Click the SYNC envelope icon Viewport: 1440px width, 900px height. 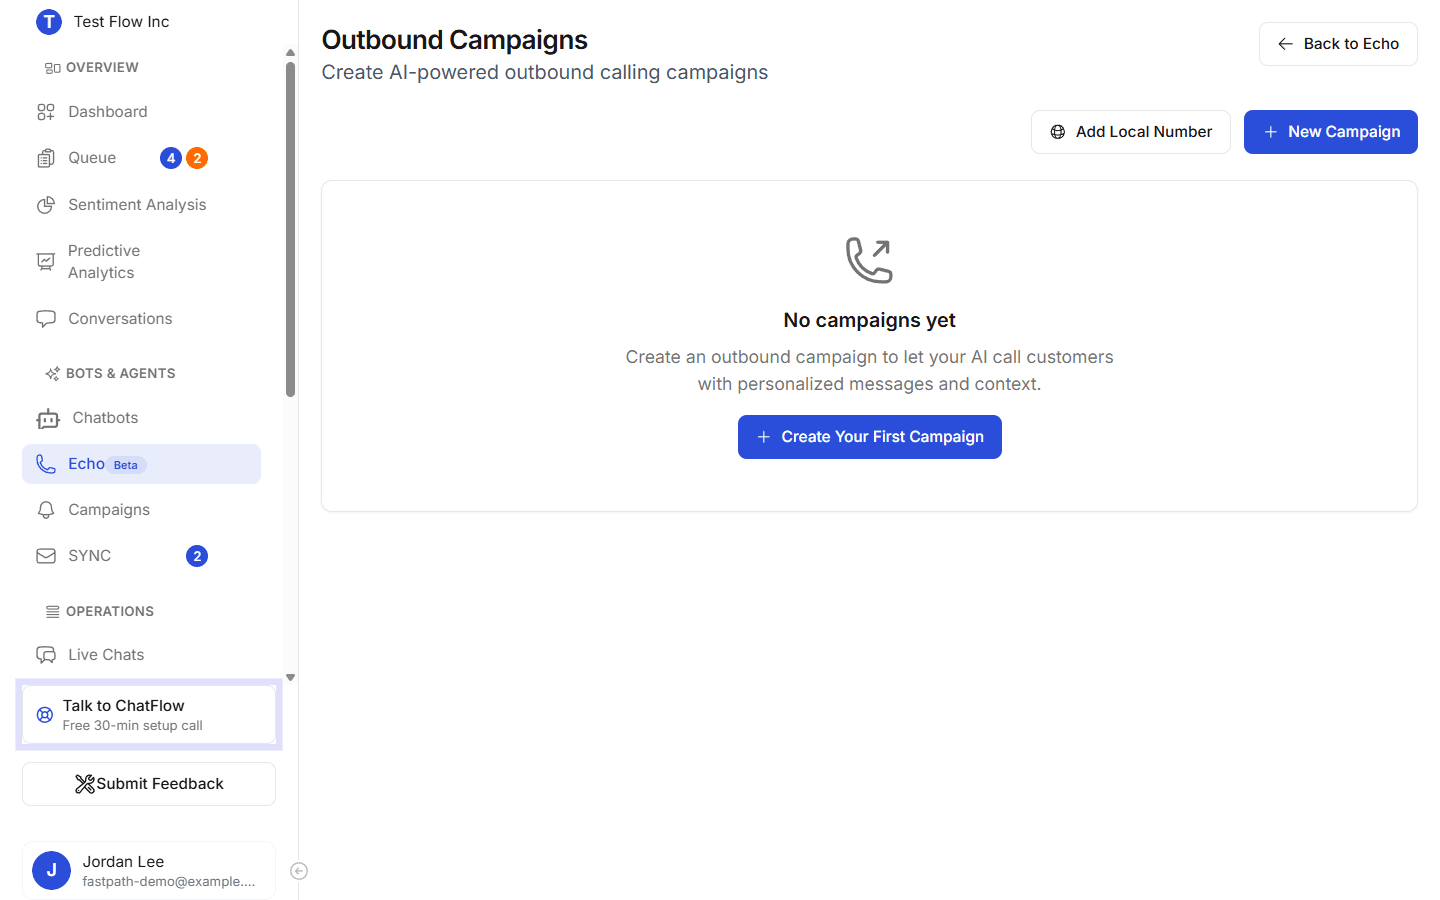pos(46,556)
